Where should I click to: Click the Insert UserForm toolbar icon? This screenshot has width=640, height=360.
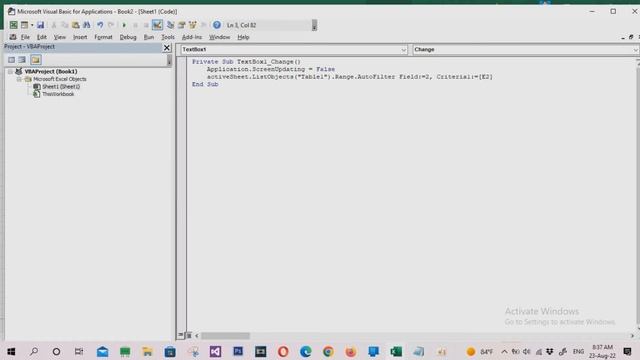[24, 25]
